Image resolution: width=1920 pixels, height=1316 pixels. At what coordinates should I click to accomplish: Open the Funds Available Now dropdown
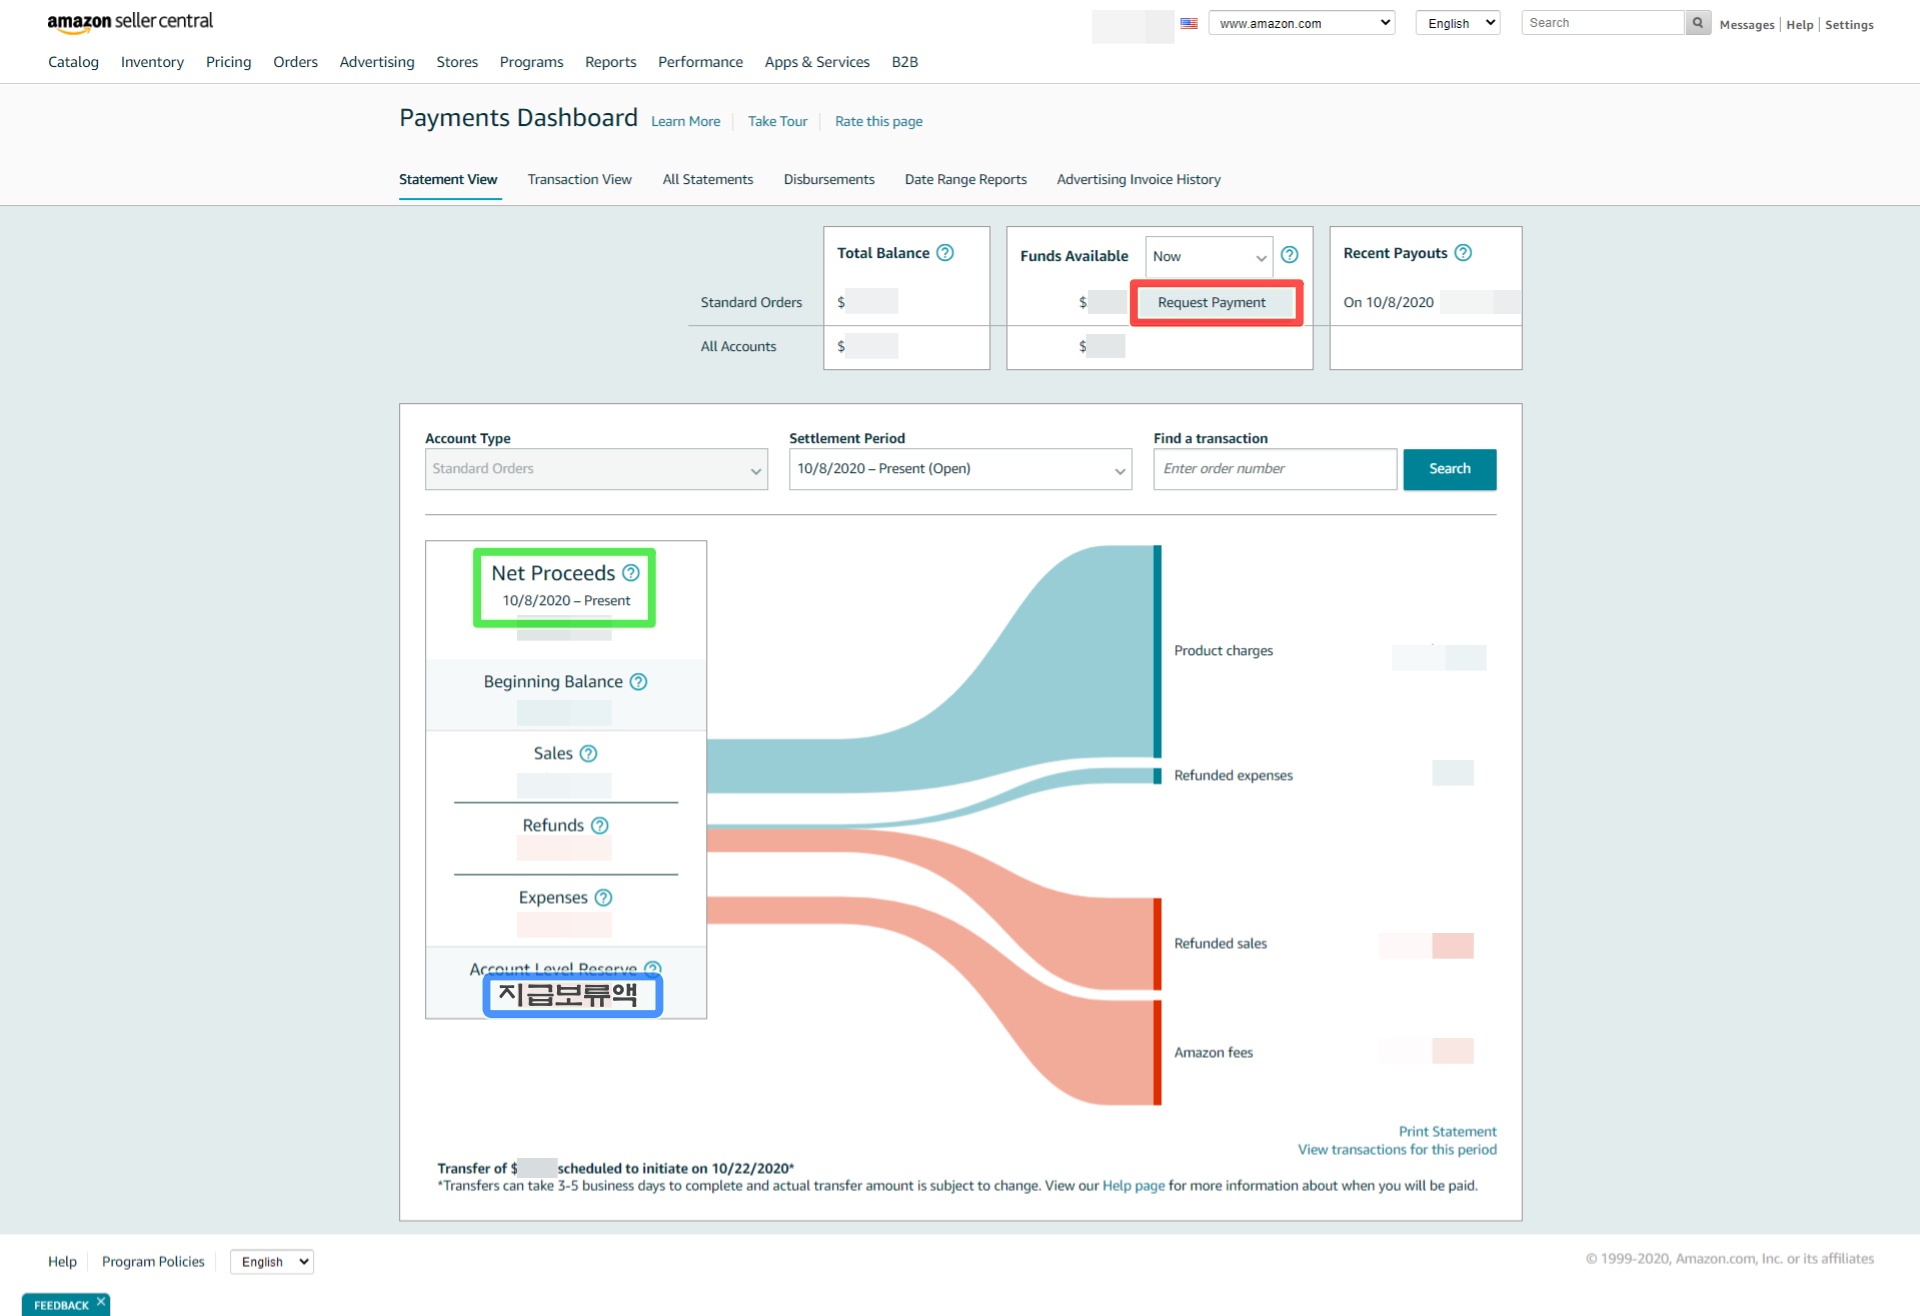1209,257
